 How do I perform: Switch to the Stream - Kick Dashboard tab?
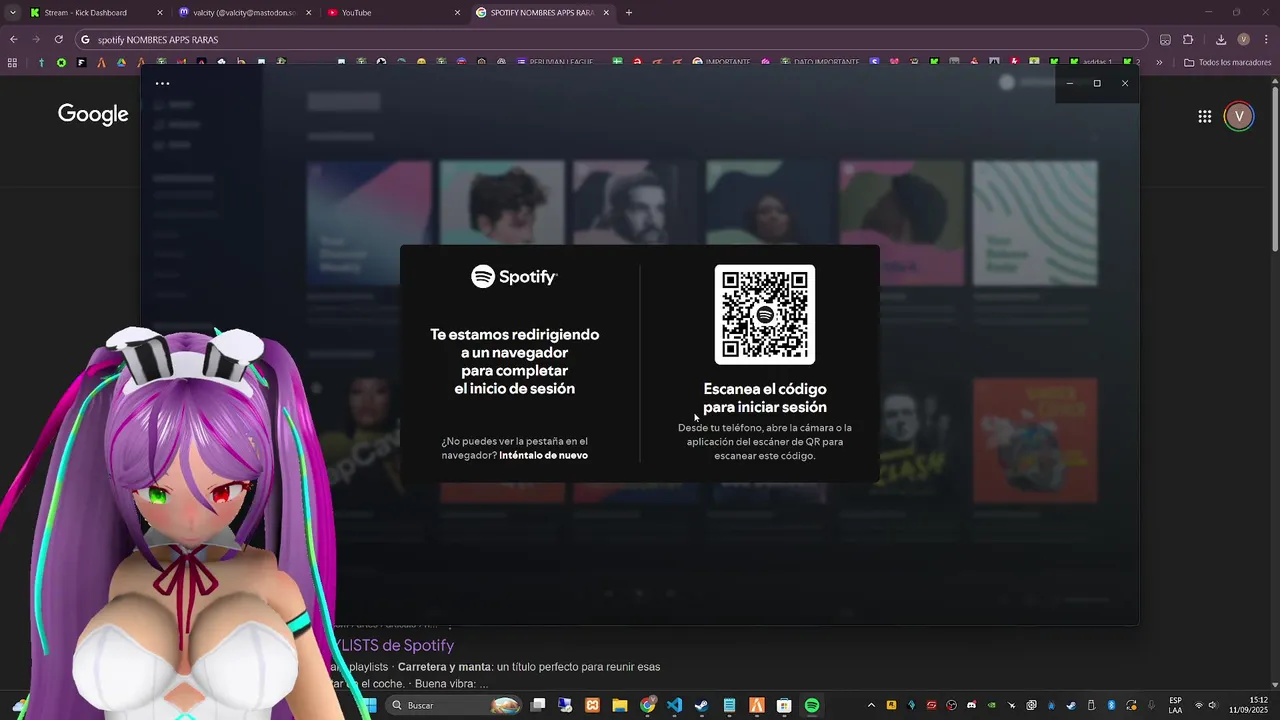click(x=95, y=13)
